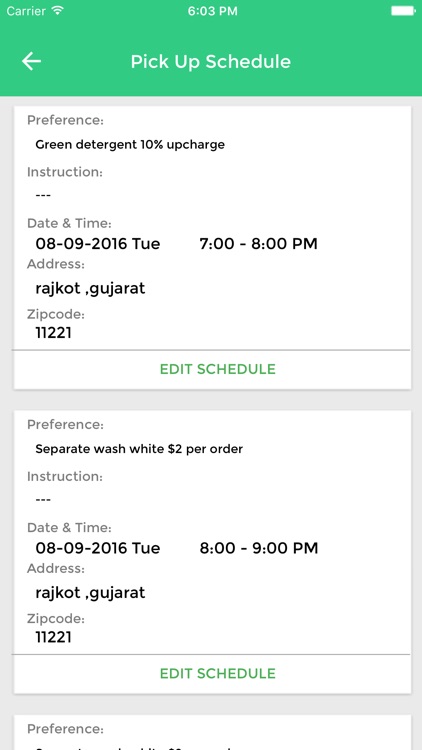Tap the back arrow icon
The width and height of the screenshot is (422, 750).
point(31,61)
